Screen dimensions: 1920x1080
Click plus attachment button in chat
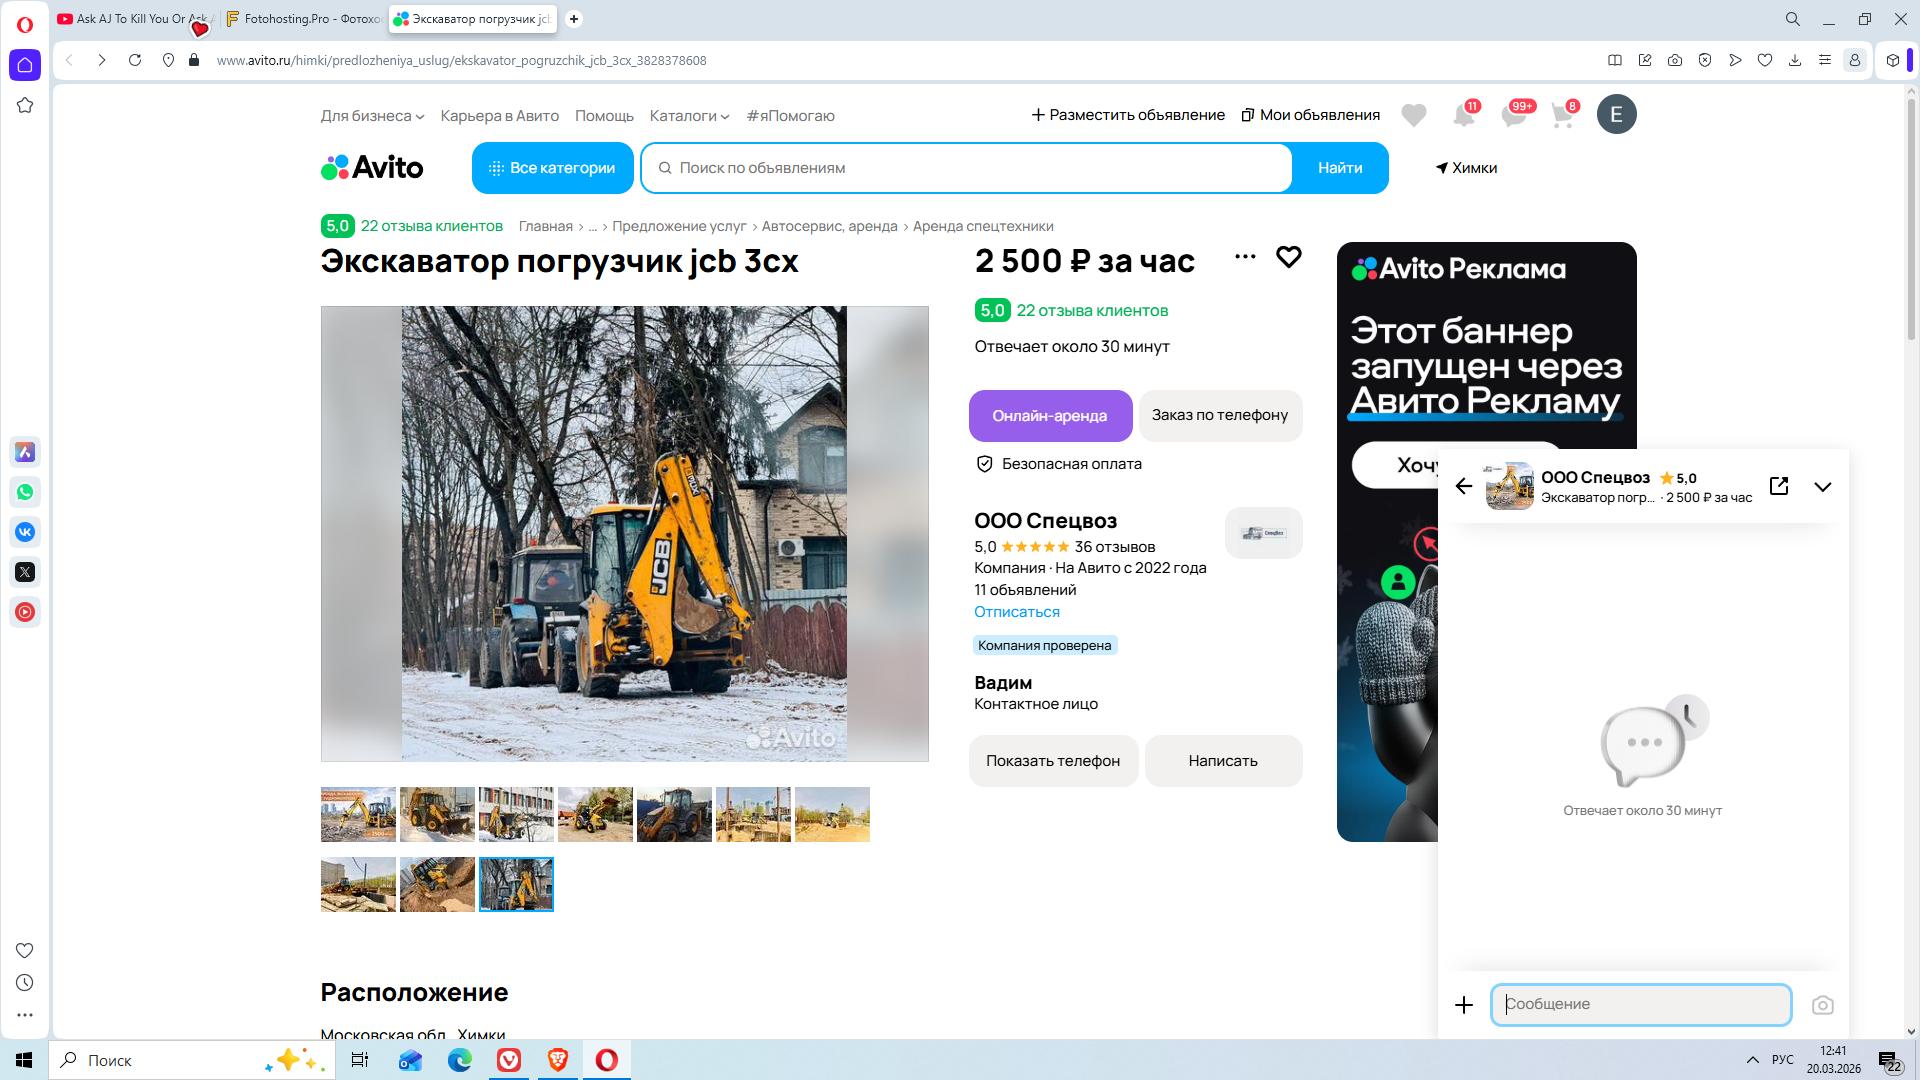[x=1464, y=1005]
